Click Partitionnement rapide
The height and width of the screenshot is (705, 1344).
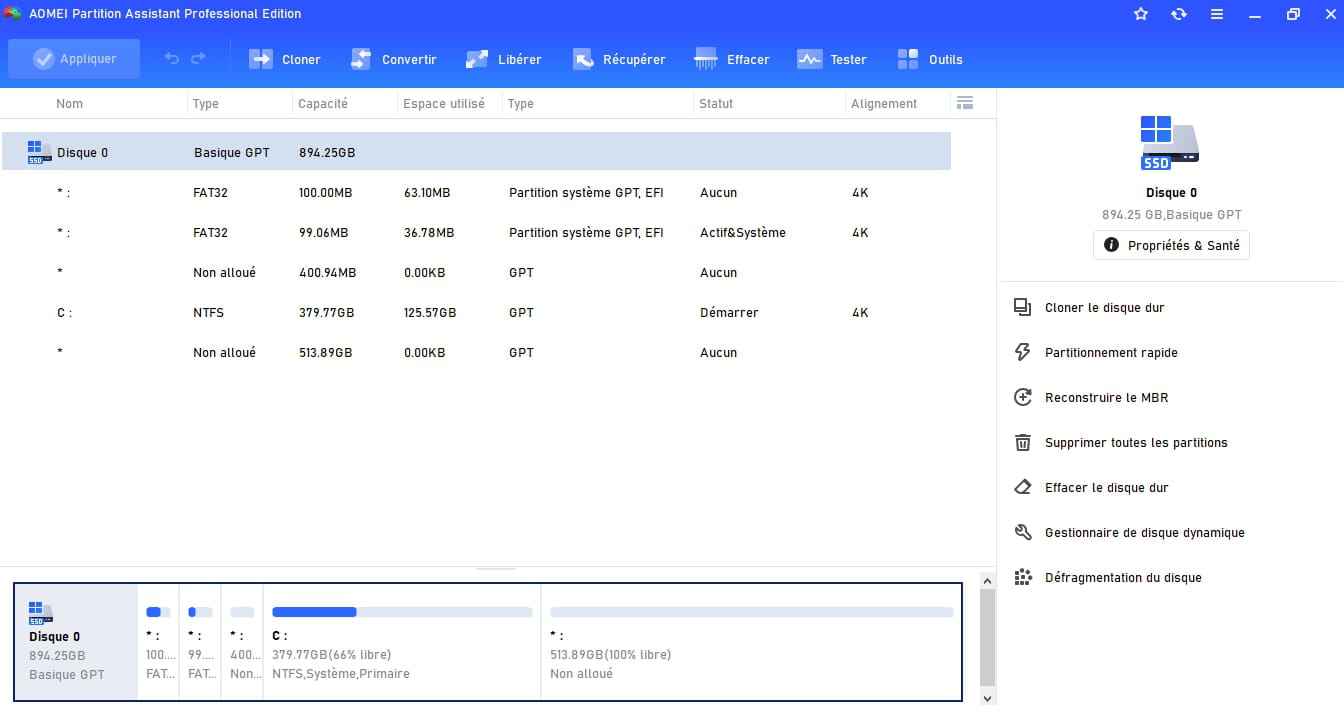[x=1111, y=353]
